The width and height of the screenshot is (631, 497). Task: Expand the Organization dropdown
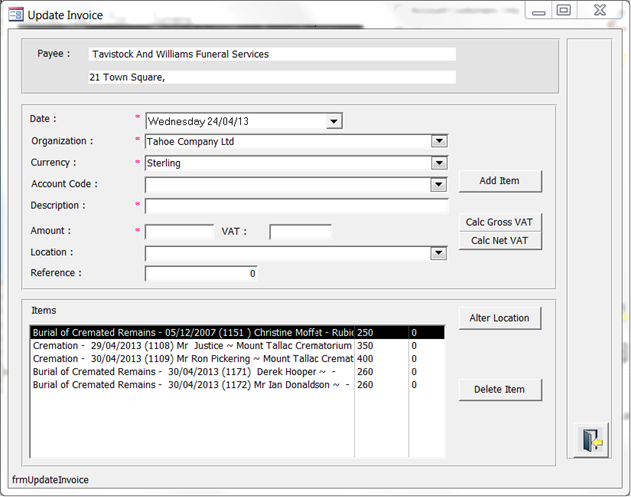[x=439, y=141]
